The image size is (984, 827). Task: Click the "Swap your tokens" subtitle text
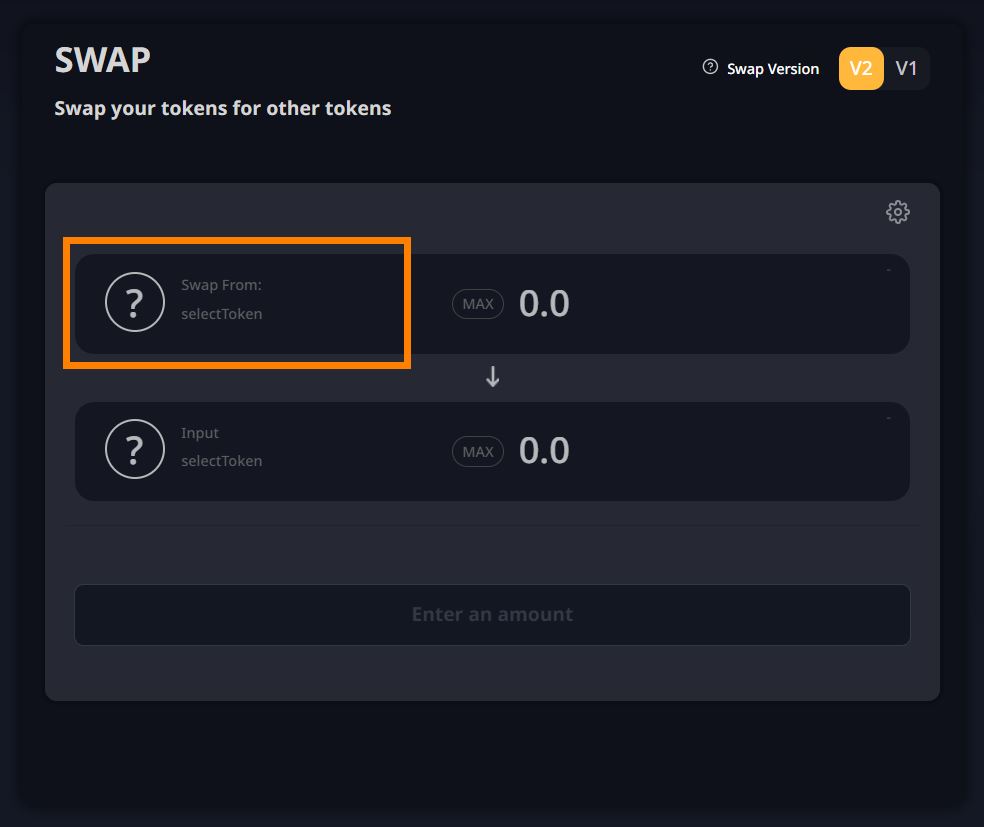click(222, 108)
